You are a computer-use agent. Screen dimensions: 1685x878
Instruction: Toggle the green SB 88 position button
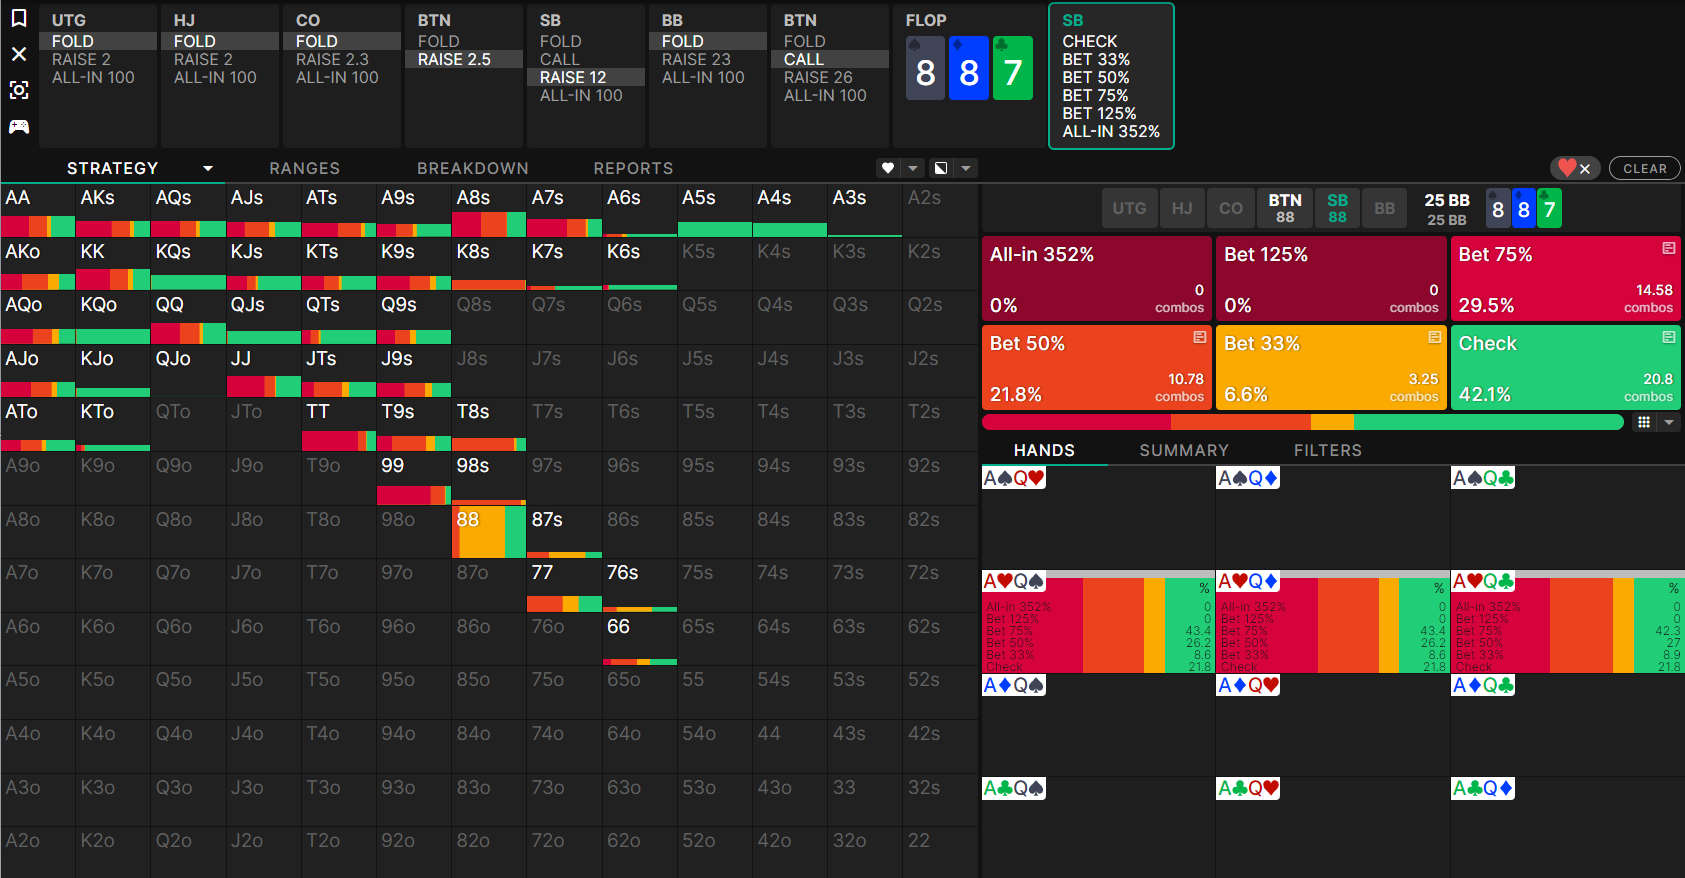coord(1337,208)
